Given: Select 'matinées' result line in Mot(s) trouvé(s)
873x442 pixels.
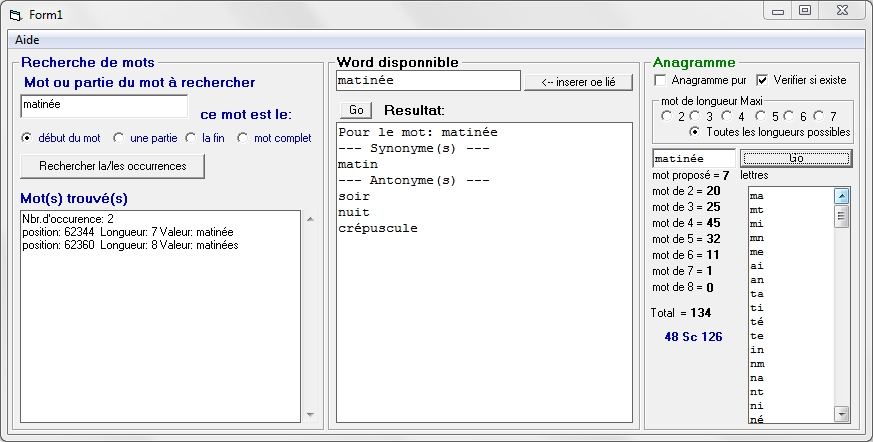Looking at the screenshot, I should click(130, 244).
